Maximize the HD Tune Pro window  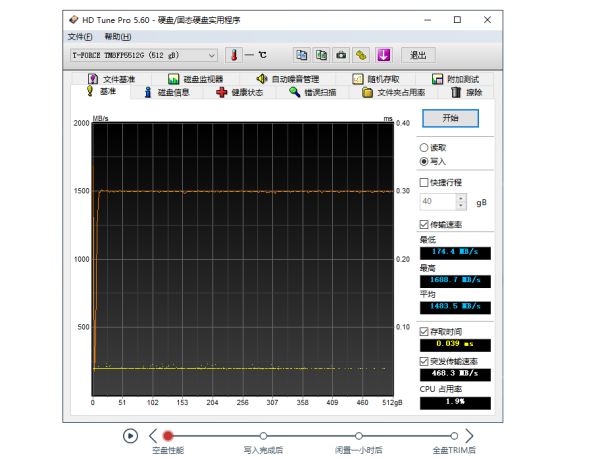point(457,20)
